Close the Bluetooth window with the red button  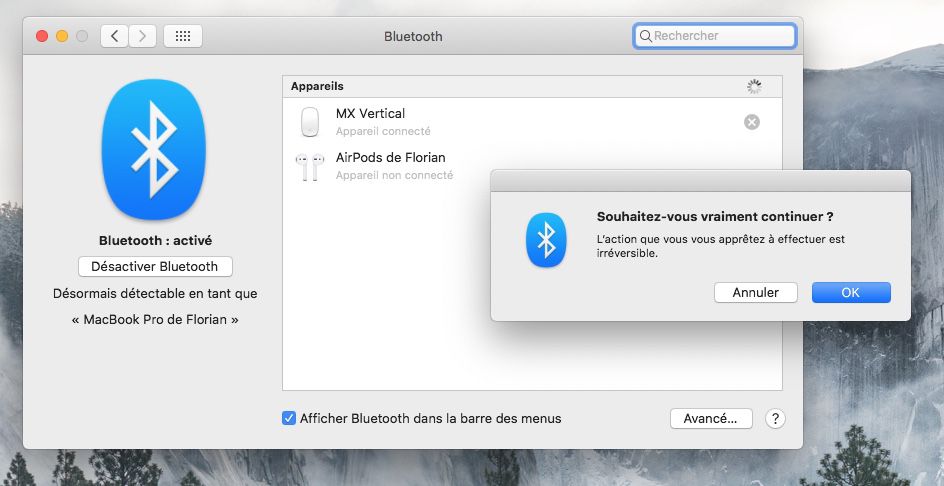click(x=42, y=36)
